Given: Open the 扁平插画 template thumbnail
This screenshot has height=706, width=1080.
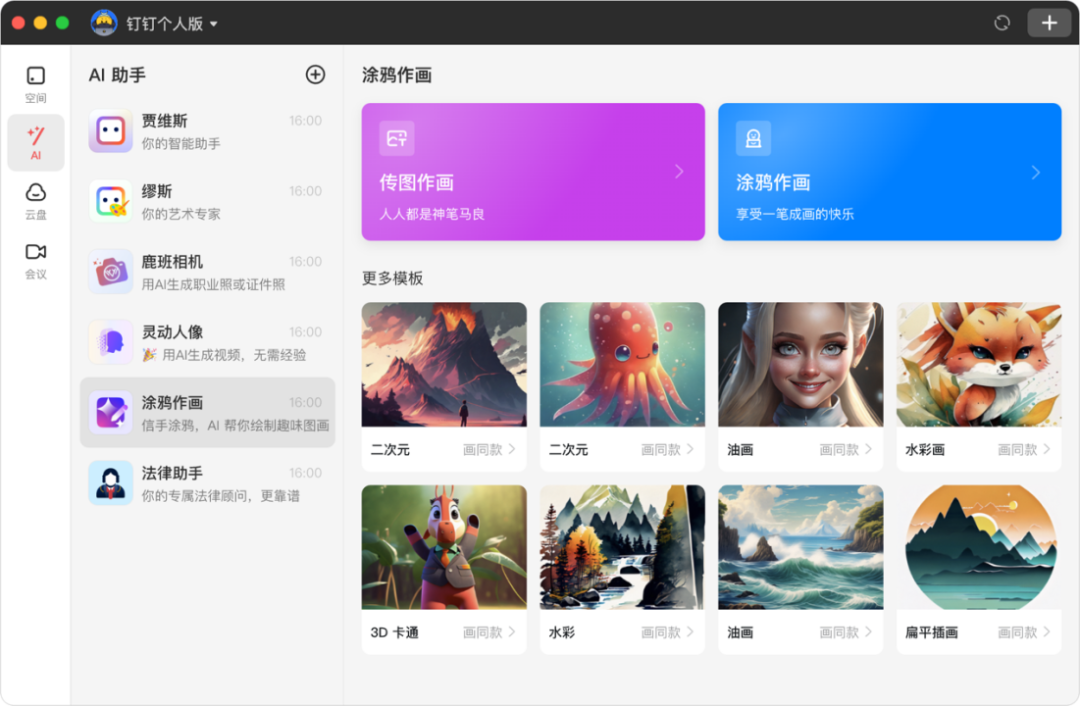Looking at the screenshot, I should pyautogui.click(x=978, y=547).
